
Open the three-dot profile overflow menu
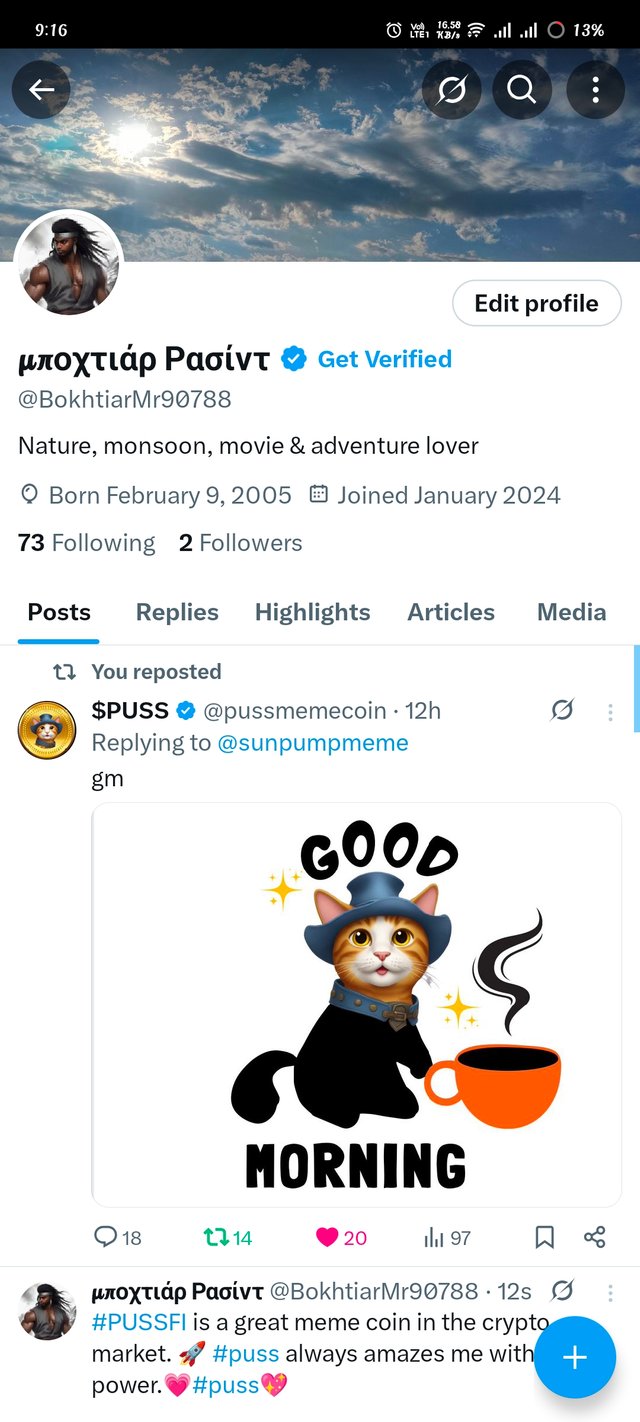(595, 90)
